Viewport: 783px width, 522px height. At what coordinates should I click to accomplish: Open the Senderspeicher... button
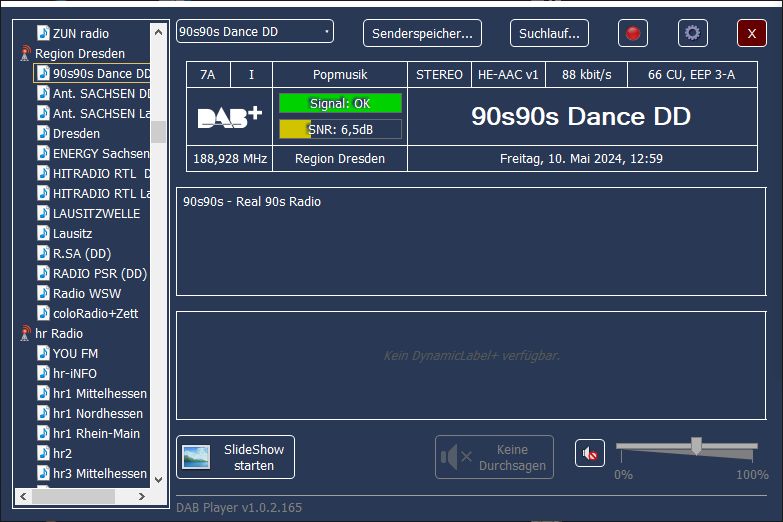(x=422, y=33)
